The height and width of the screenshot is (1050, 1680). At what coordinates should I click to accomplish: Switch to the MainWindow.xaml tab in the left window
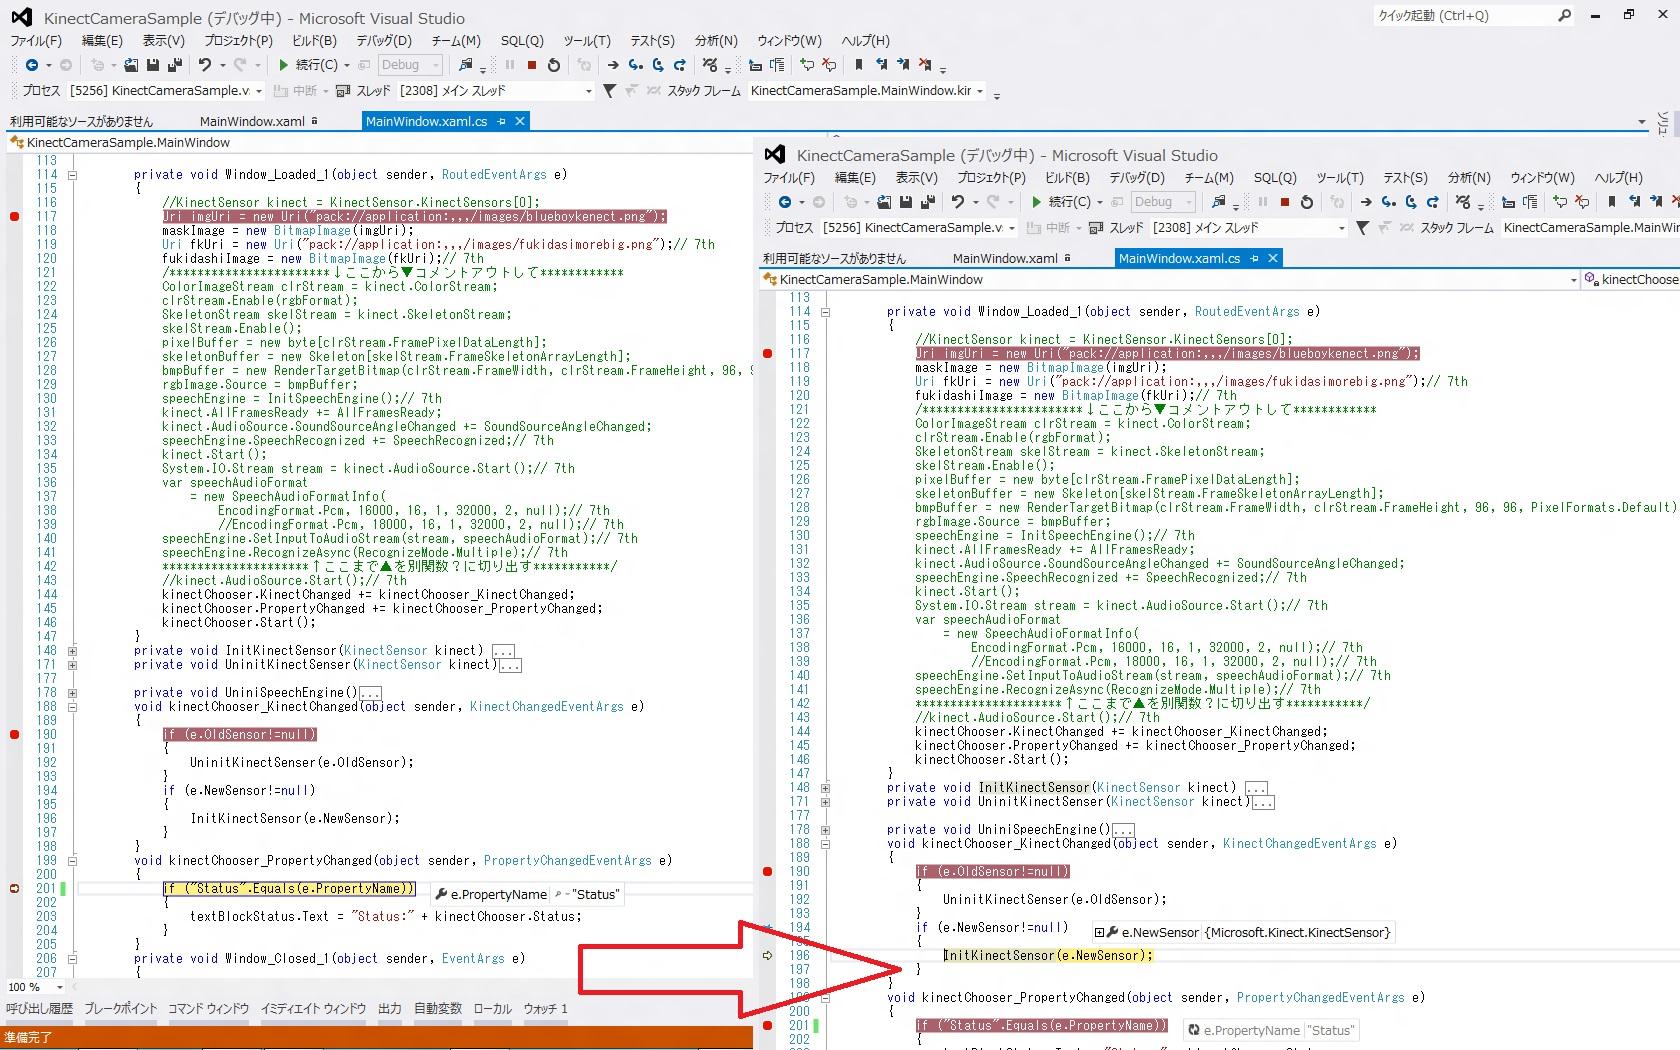(252, 121)
